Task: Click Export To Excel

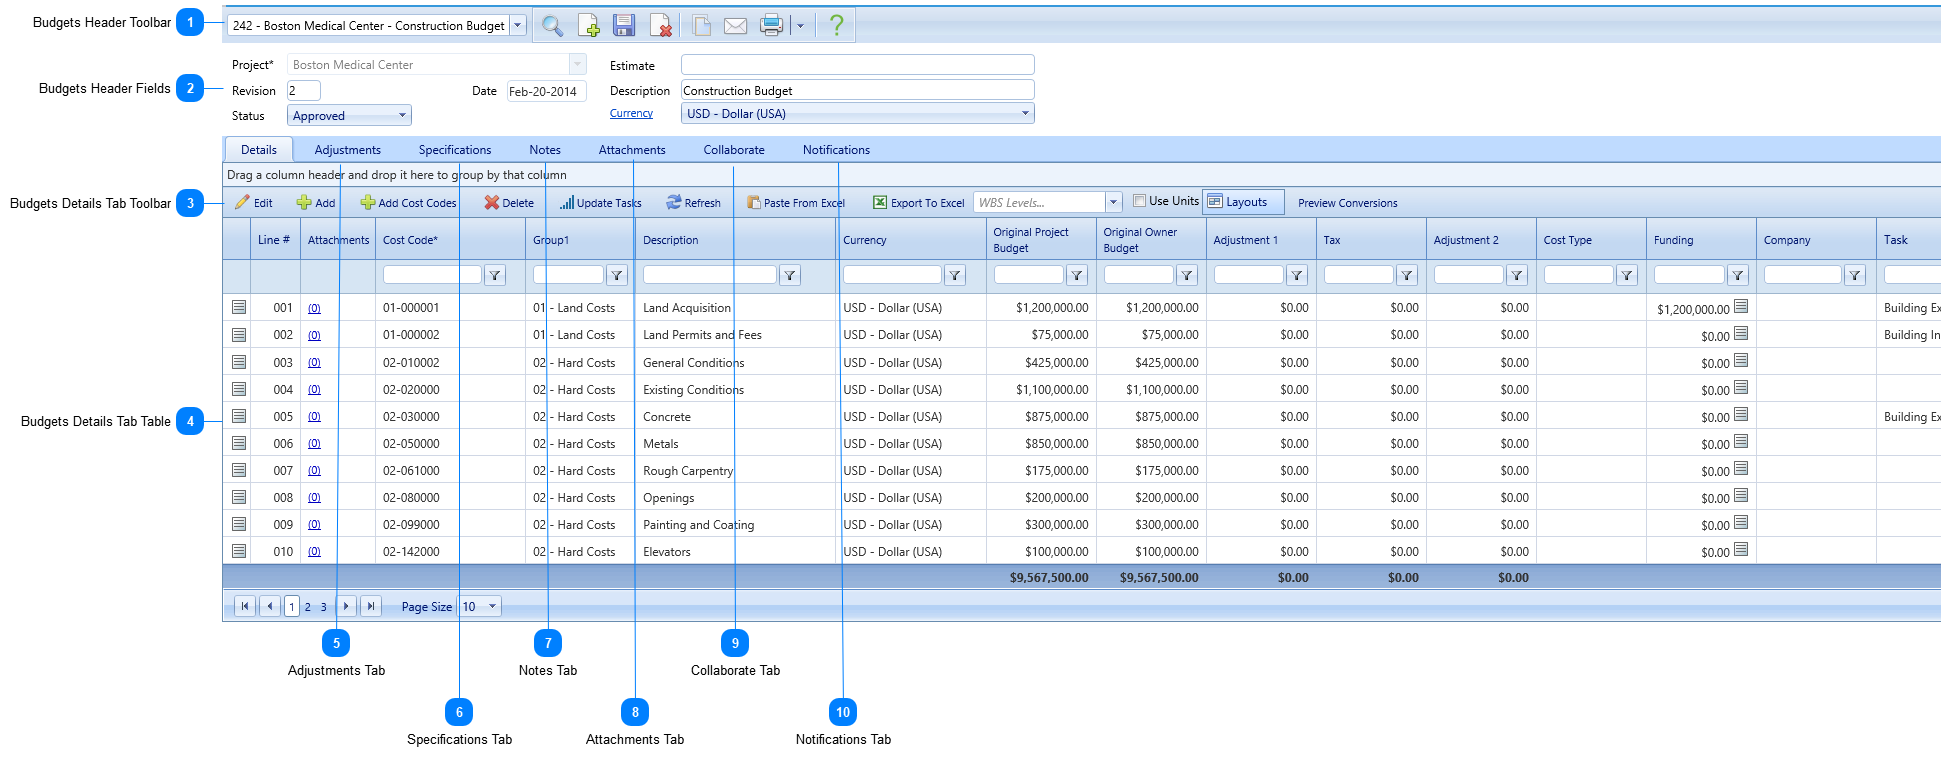Action: click(x=918, y=203)
